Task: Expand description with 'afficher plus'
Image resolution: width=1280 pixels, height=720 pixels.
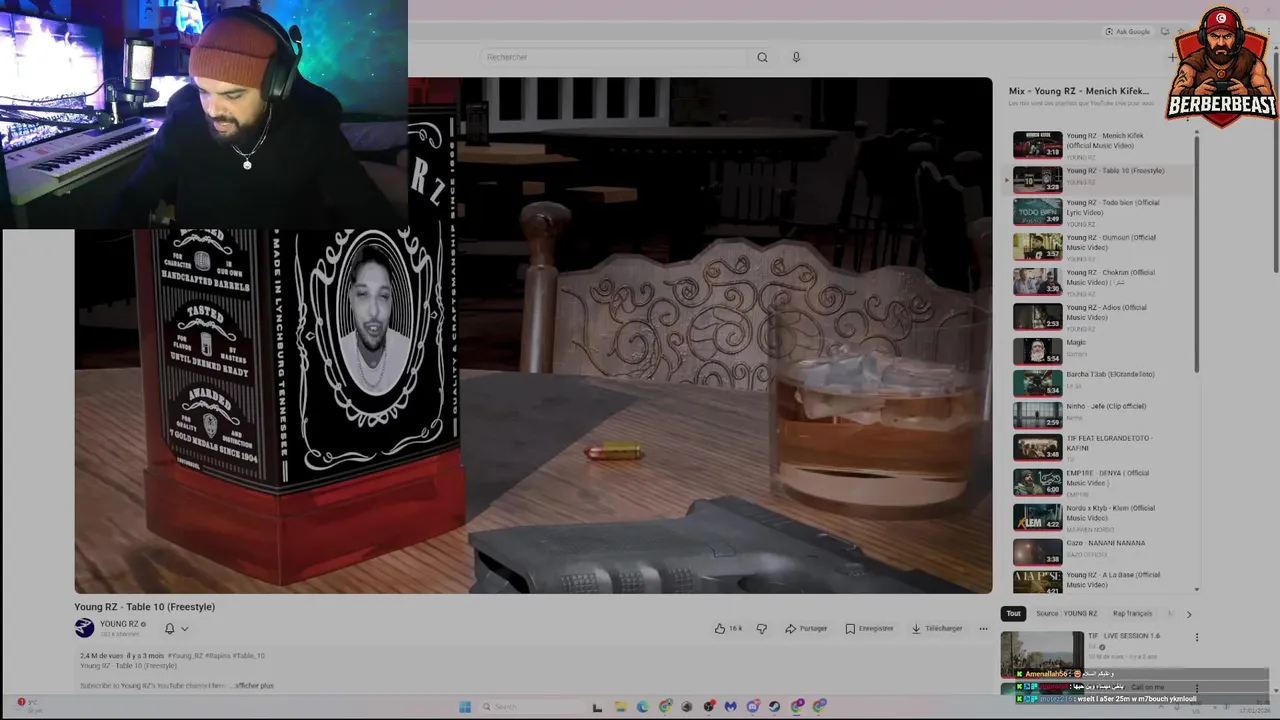Action: tap(254, 686)
